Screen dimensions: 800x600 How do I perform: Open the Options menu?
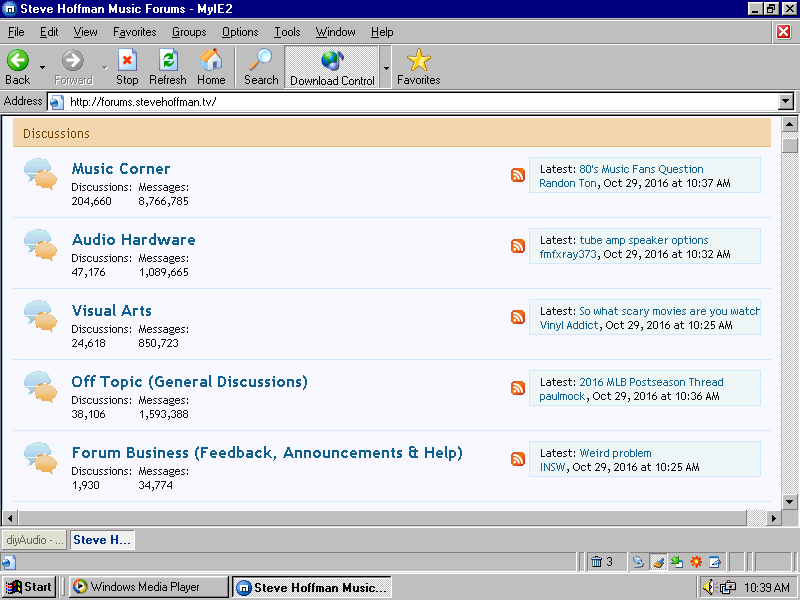point(240,32)
